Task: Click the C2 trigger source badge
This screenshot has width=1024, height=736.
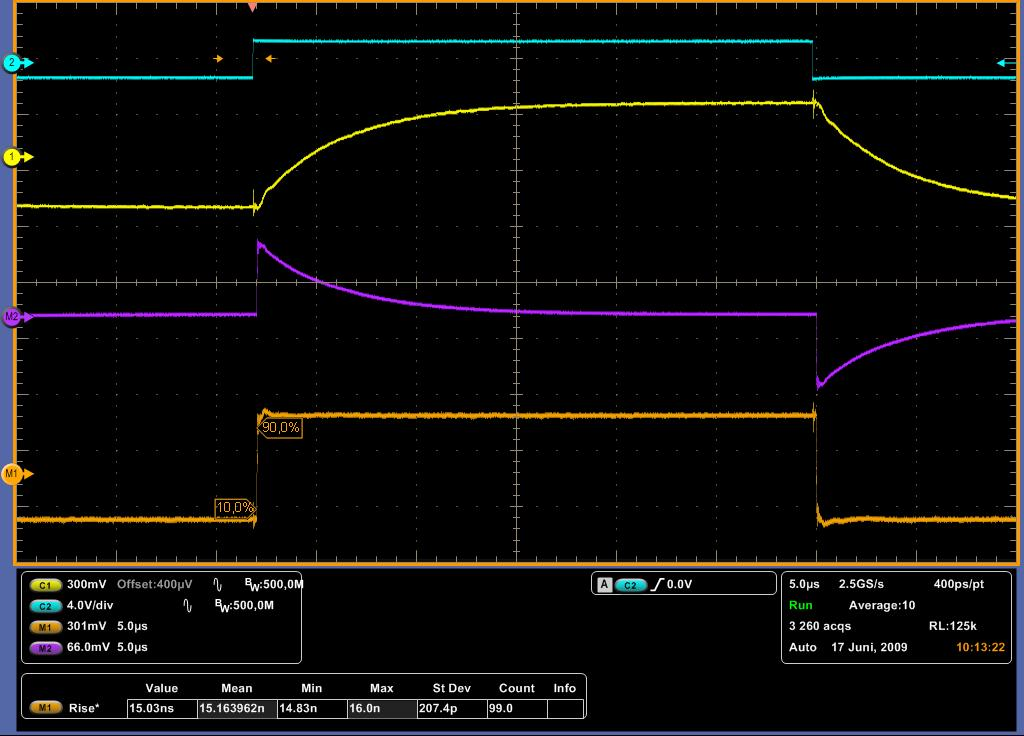Action: click(x=630, y=584)
